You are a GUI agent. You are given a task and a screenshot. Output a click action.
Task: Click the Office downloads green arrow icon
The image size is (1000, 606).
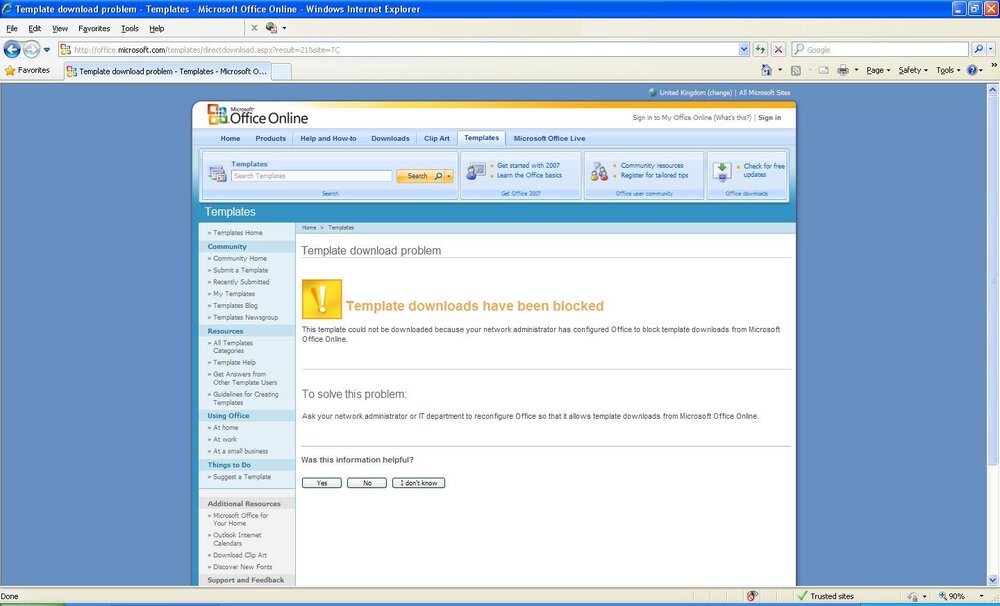pyautogui.click(x=722, y=171)
